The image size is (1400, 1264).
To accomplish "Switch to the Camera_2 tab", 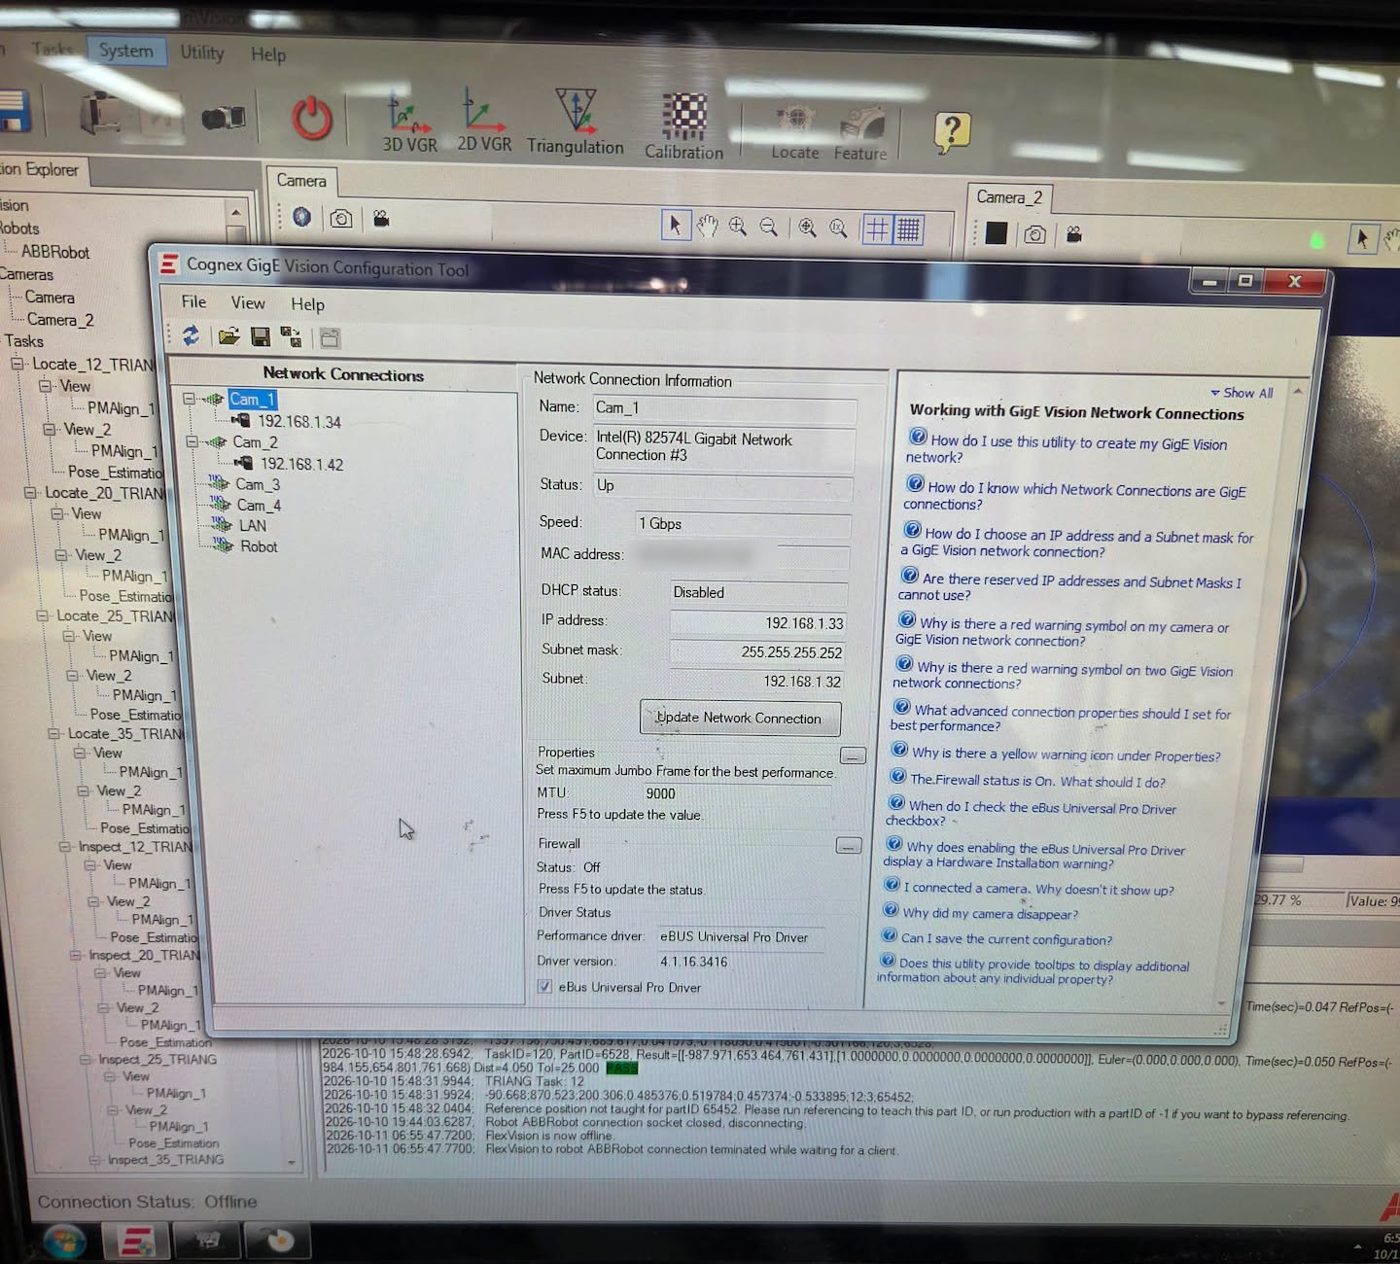I will [1009, 197].
